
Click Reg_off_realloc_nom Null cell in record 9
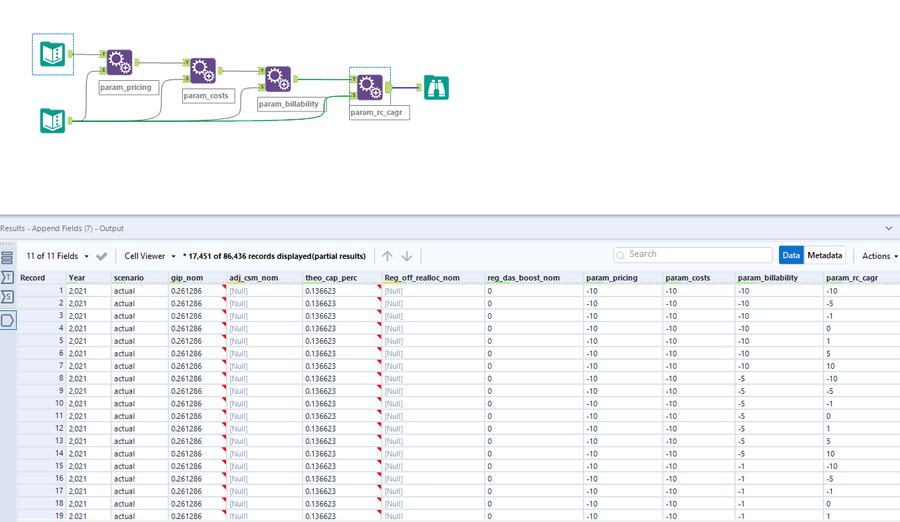point(433,391)
